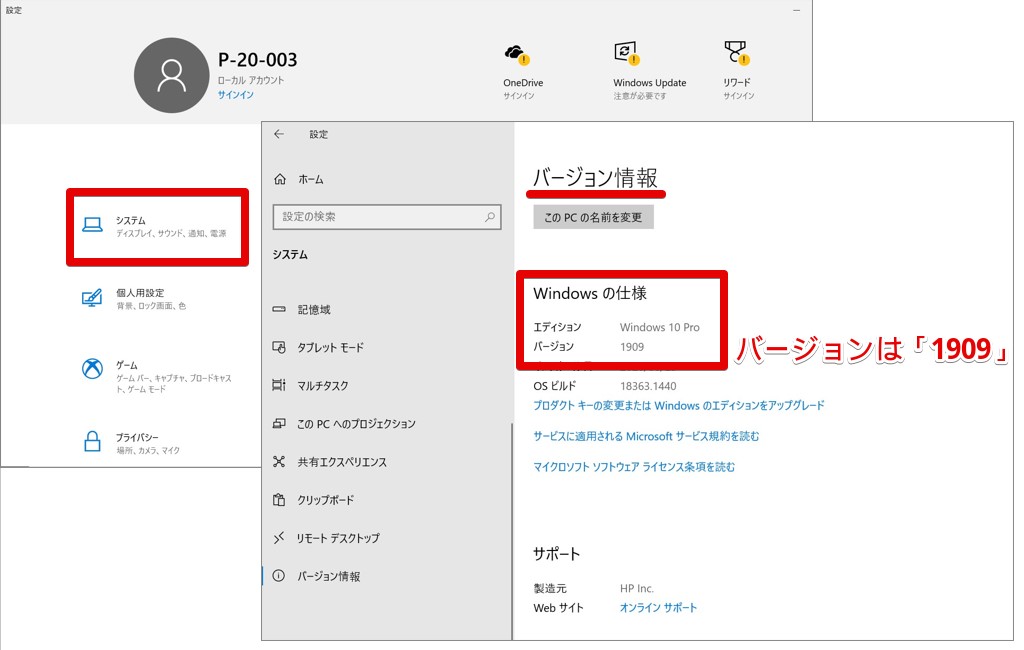Minimize the back 設定 window
This screenshot has height=650, width=1024.
click(797, 10)
